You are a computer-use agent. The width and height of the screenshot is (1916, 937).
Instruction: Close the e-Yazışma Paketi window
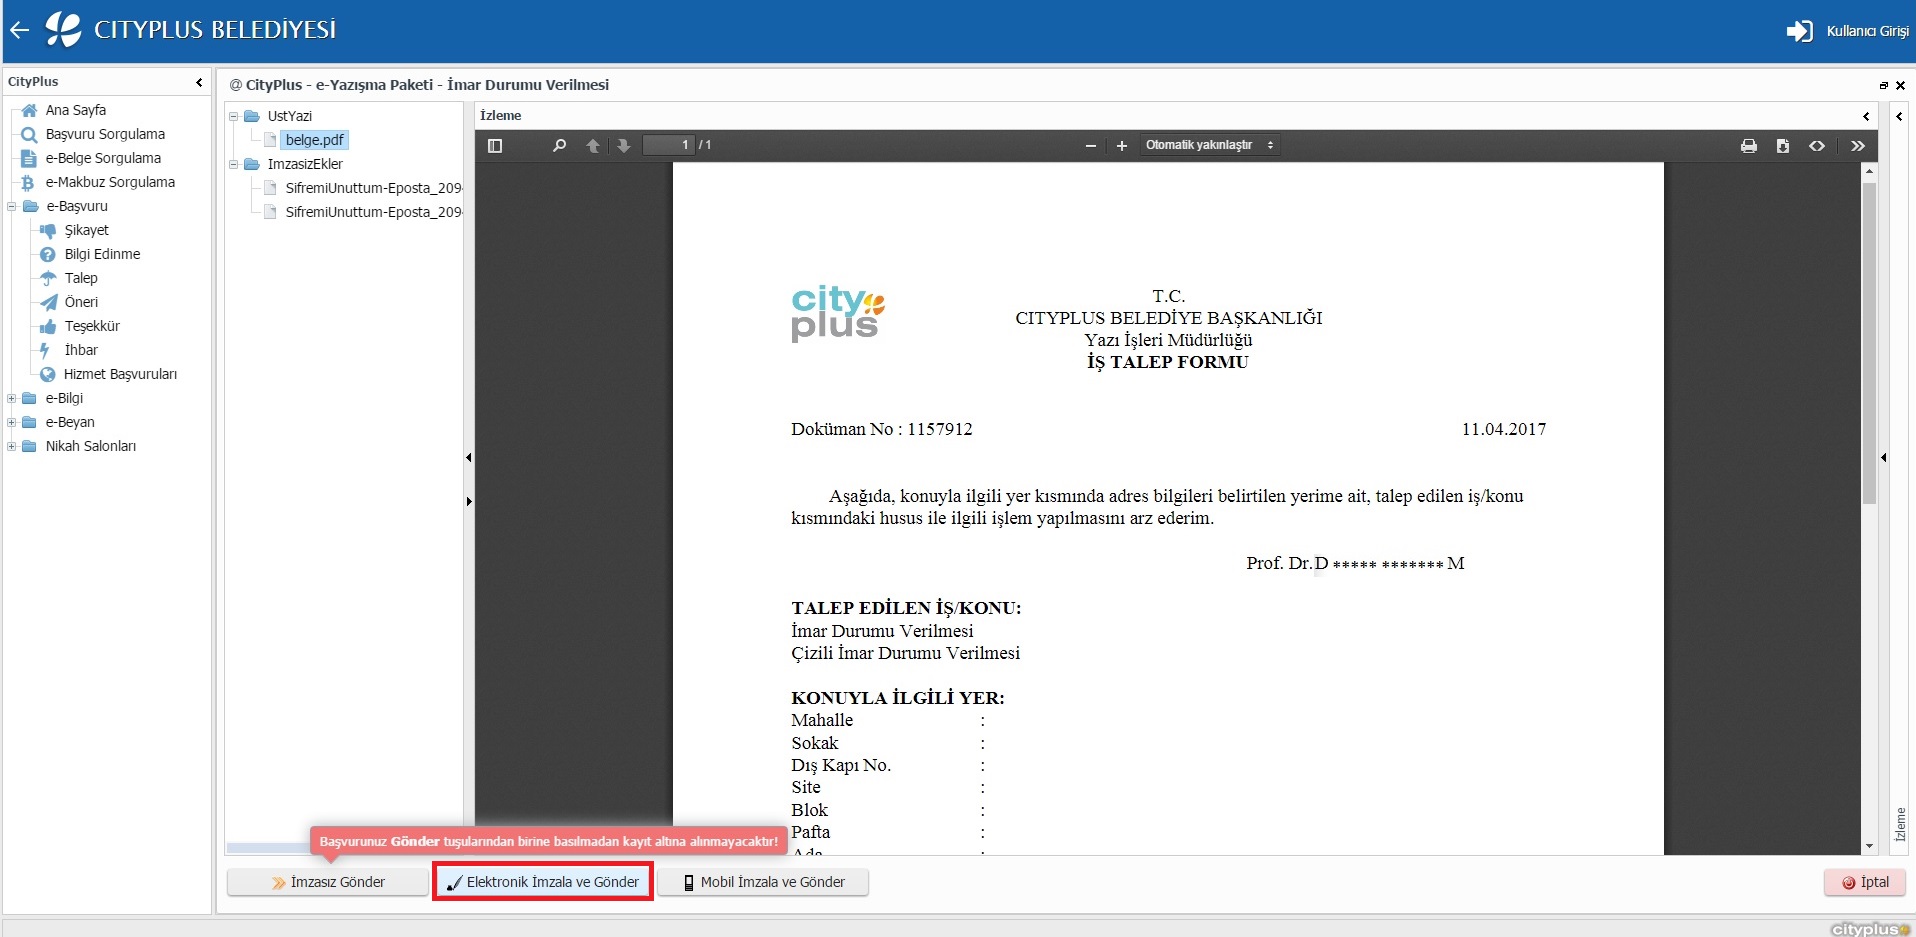pos(1900,86)
